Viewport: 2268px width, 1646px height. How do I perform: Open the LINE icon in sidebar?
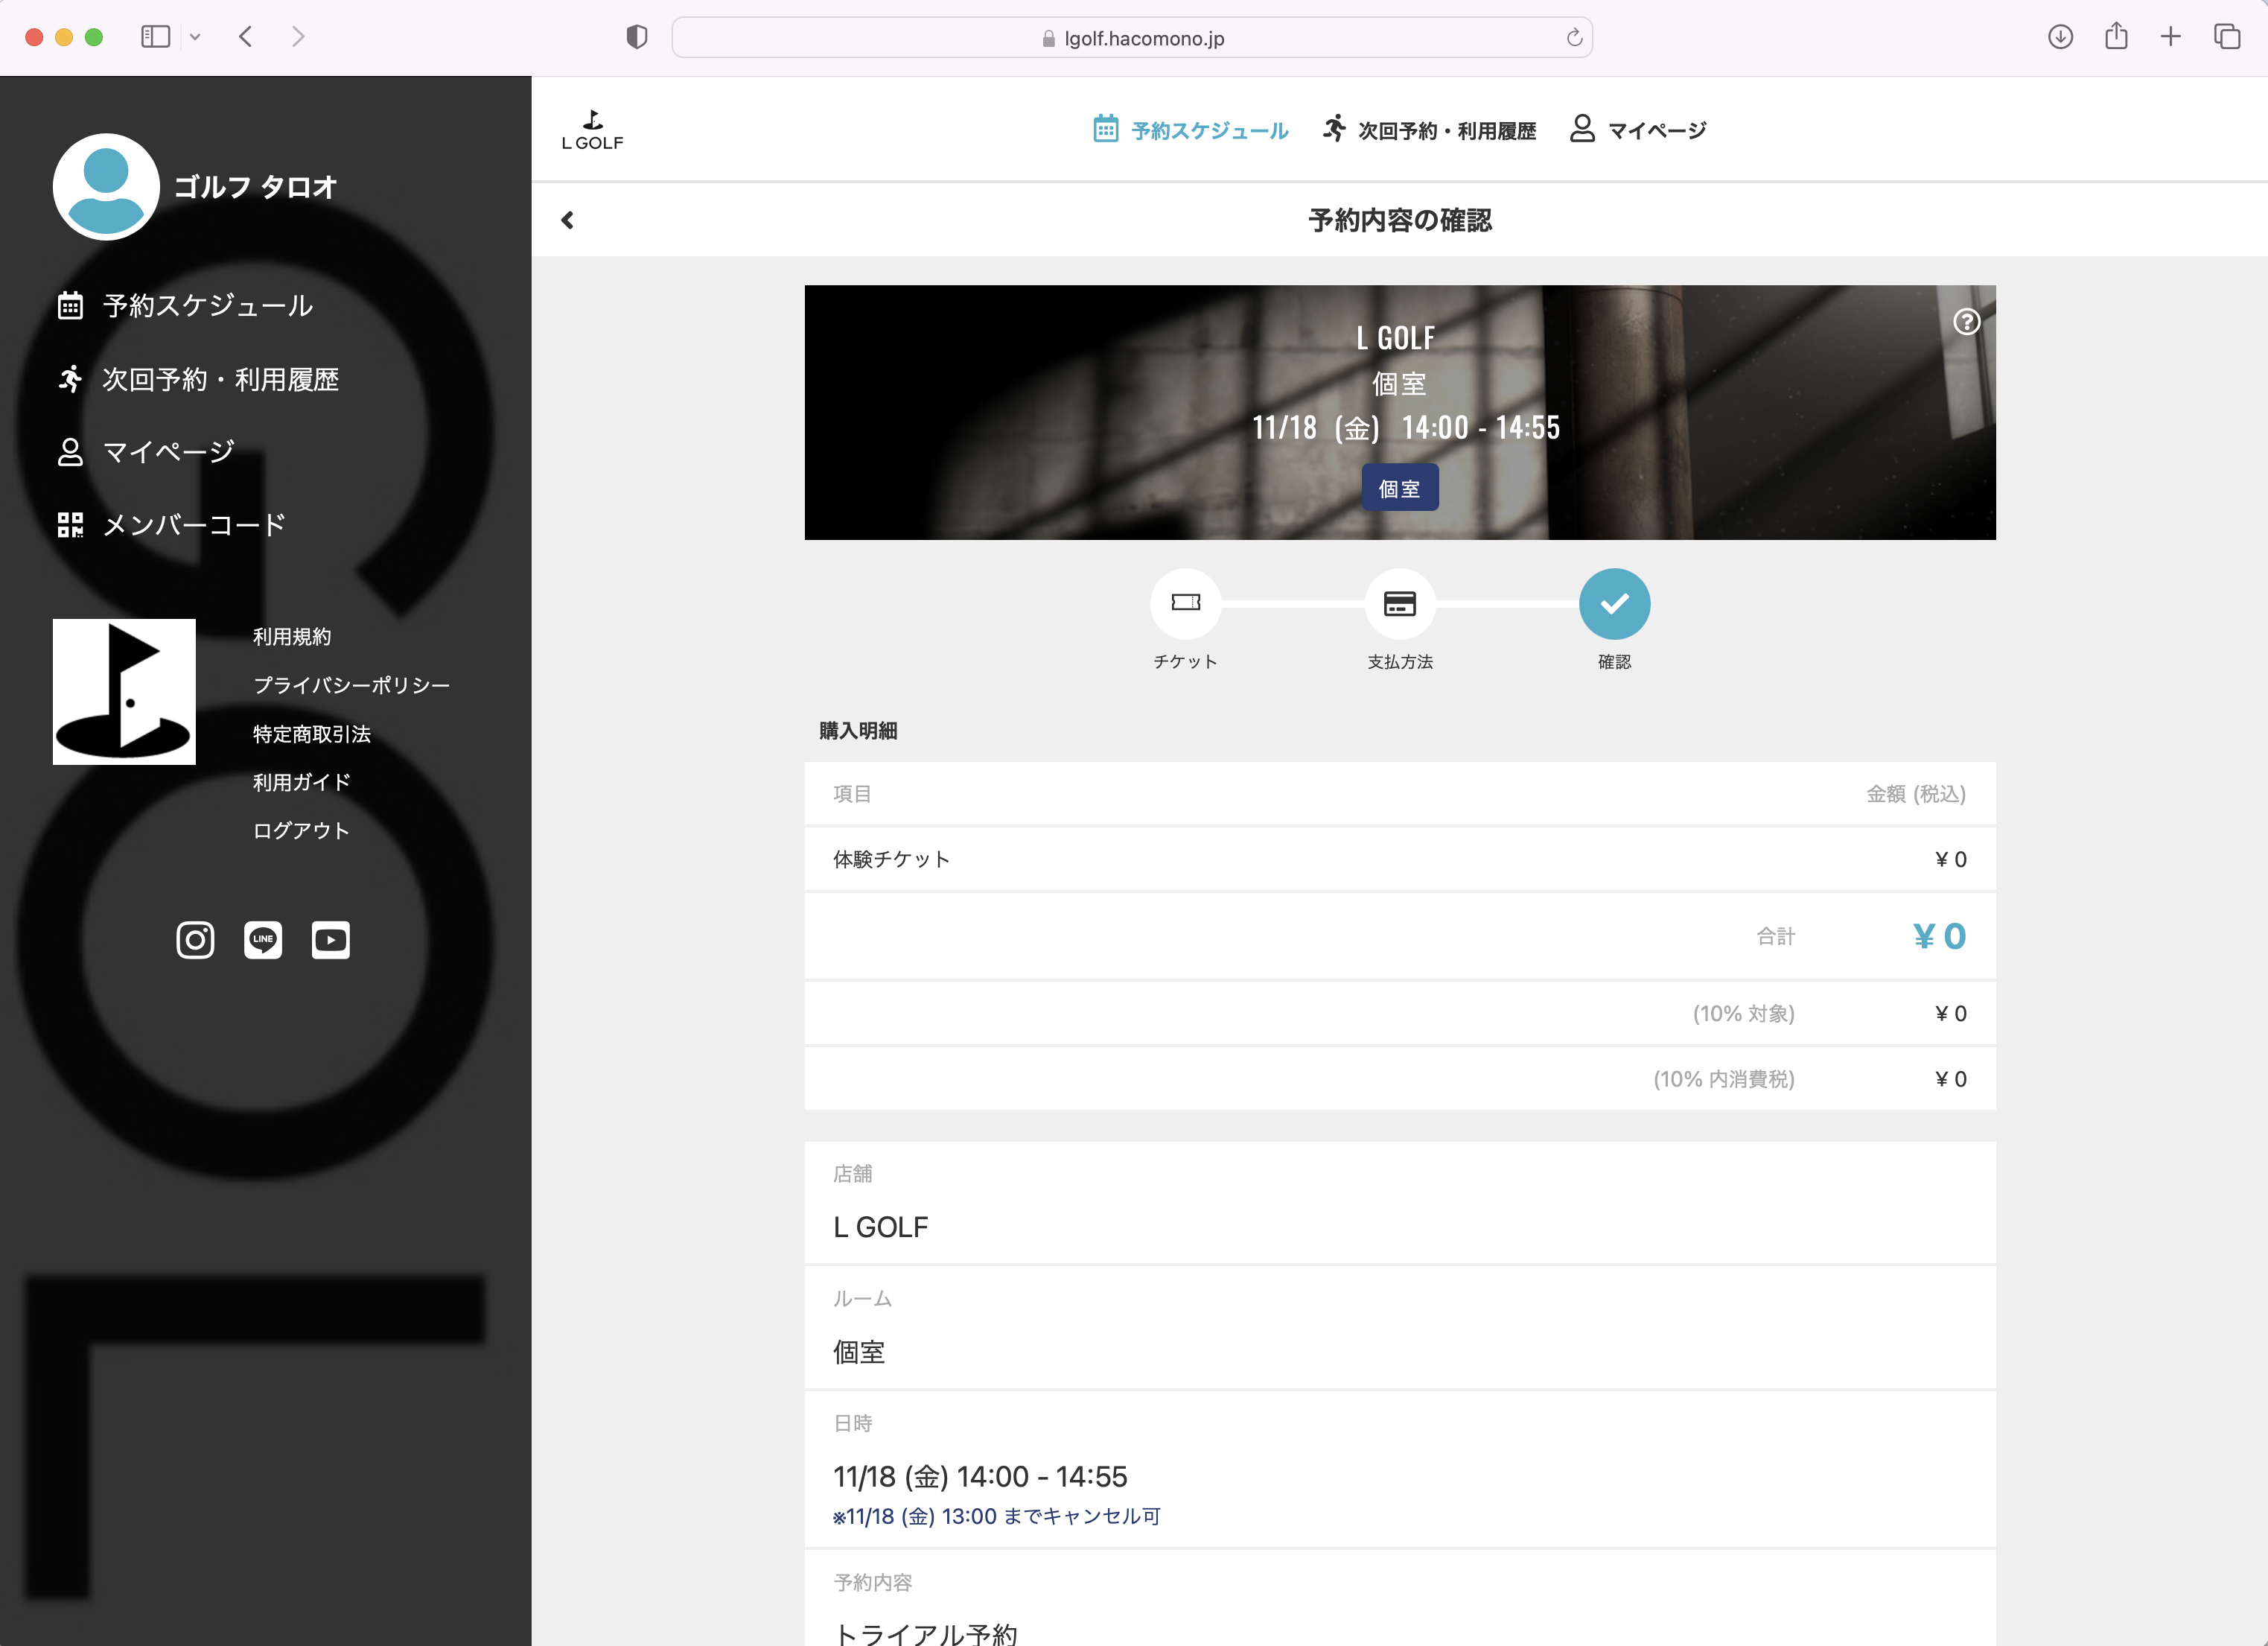point(263,940)
